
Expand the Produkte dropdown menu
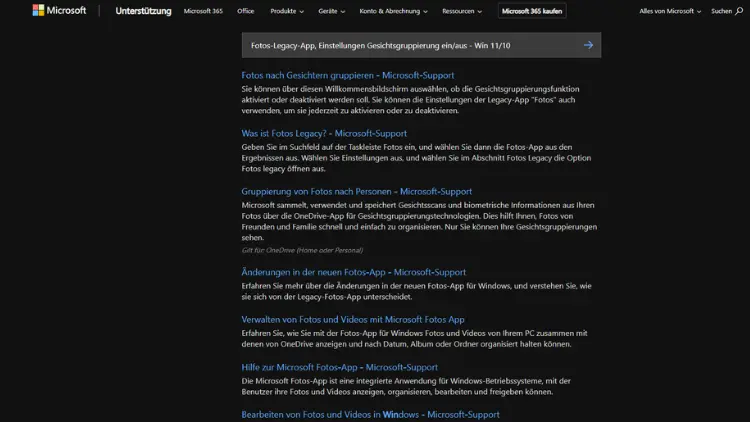(x=287, y=11)
